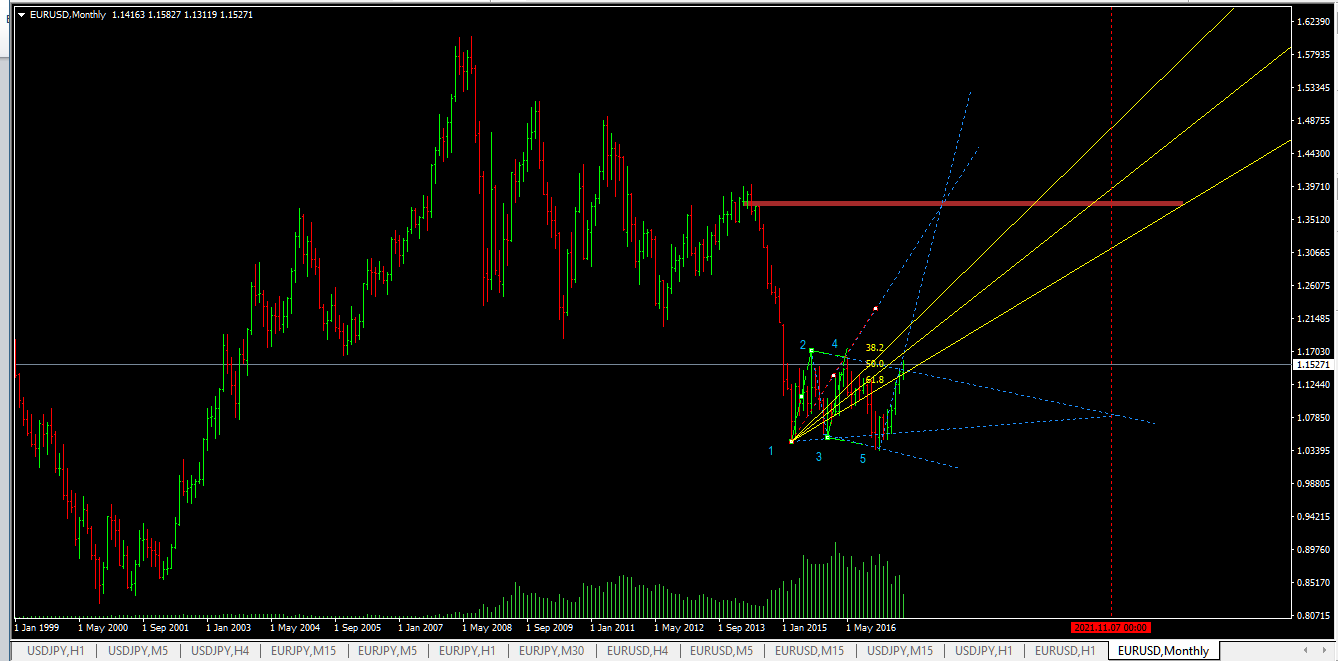
Task: Select the 38.2 Fibonacci level label
Action: [x=874, y=348]
